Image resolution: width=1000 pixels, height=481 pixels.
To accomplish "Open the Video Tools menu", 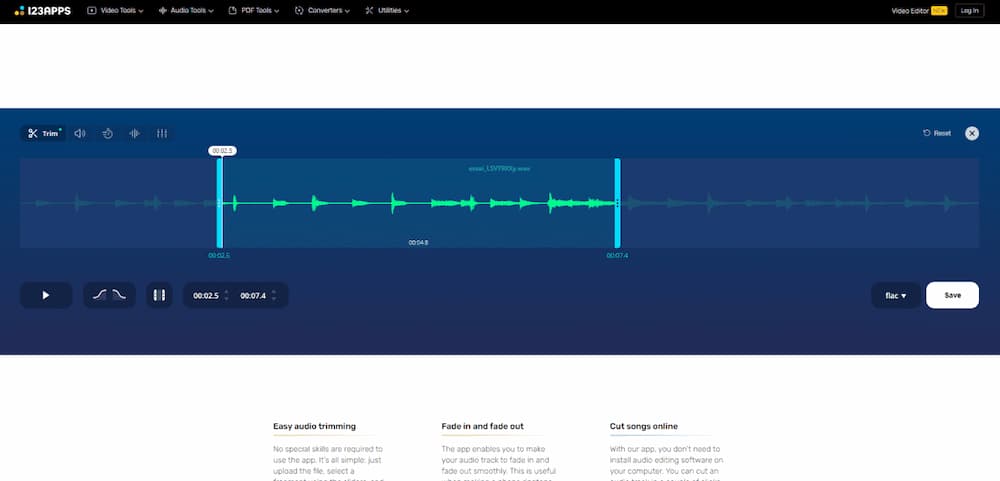I will click(115, 10).
